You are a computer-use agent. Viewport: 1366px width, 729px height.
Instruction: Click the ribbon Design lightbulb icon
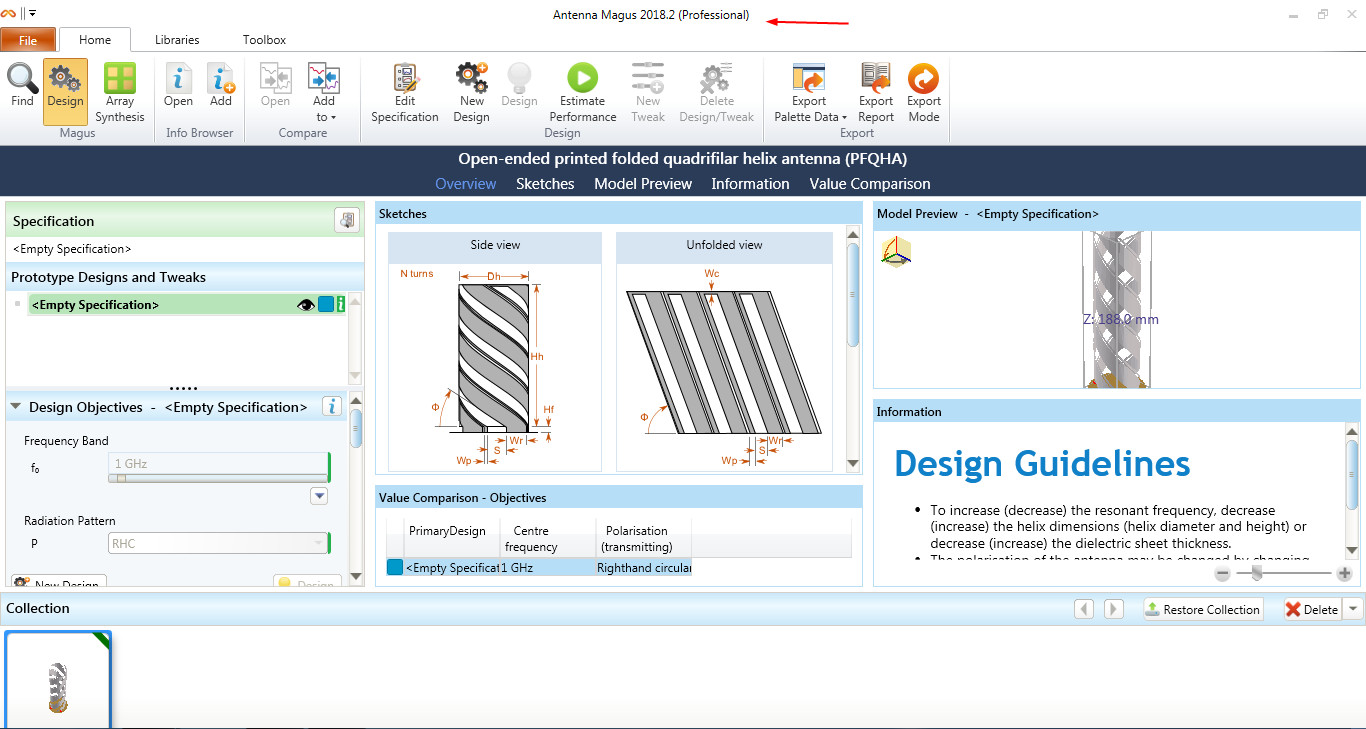point(519,85)
